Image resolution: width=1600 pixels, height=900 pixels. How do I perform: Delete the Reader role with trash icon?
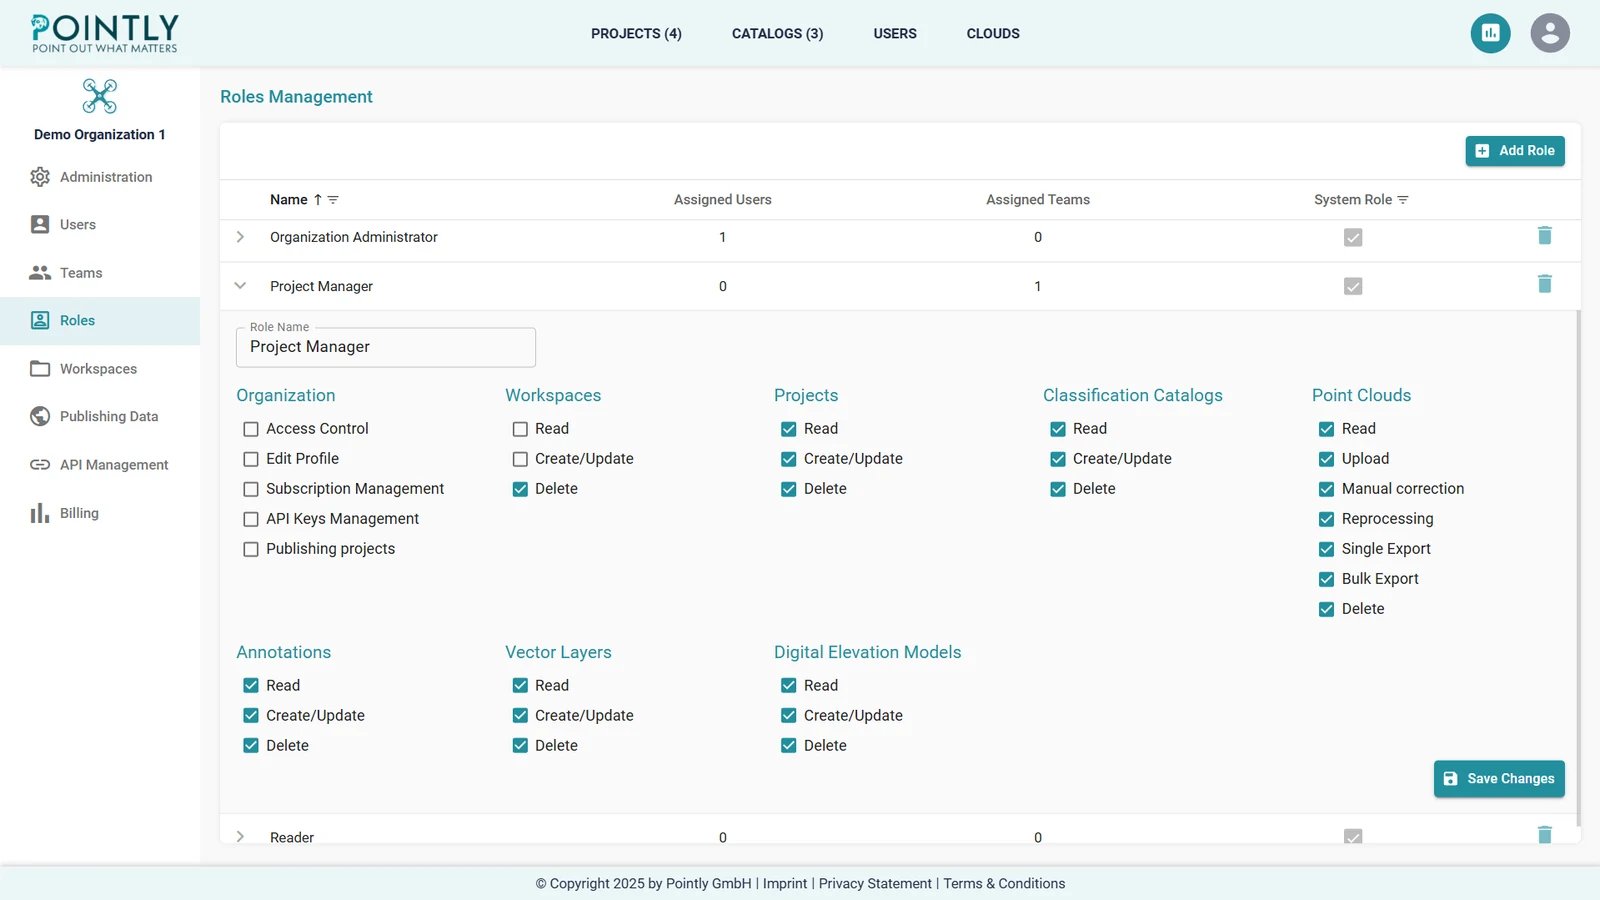1544,835
